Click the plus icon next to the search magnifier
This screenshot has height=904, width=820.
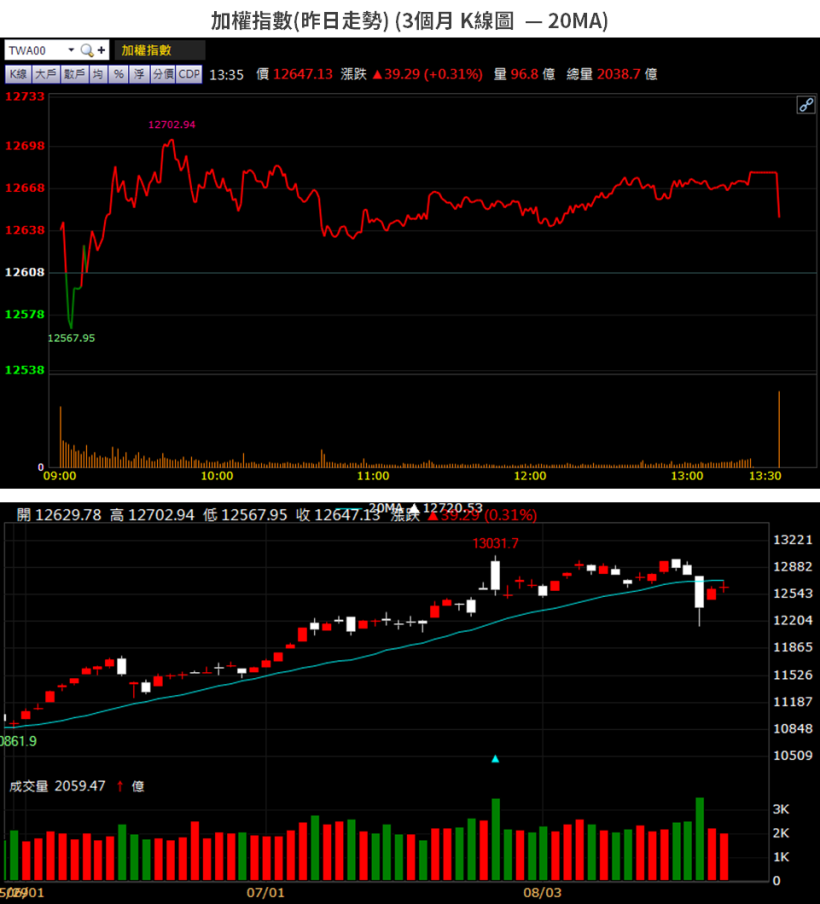pyautogui.click(x=101, y=51)
